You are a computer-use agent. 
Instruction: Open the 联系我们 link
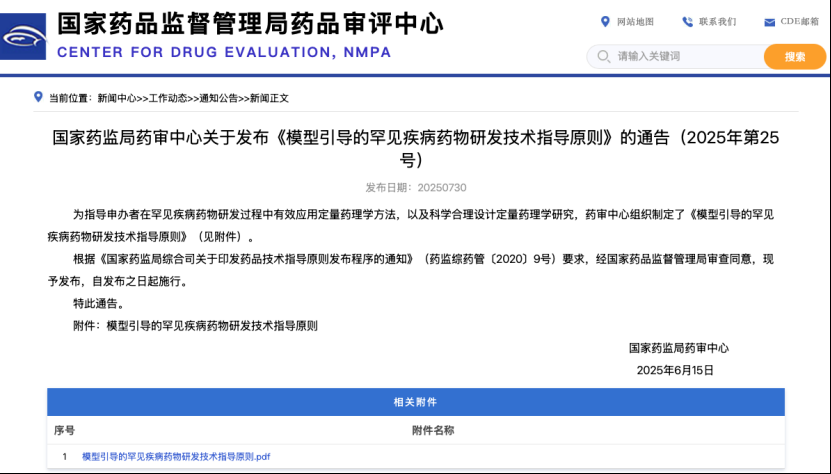[717, 21]
